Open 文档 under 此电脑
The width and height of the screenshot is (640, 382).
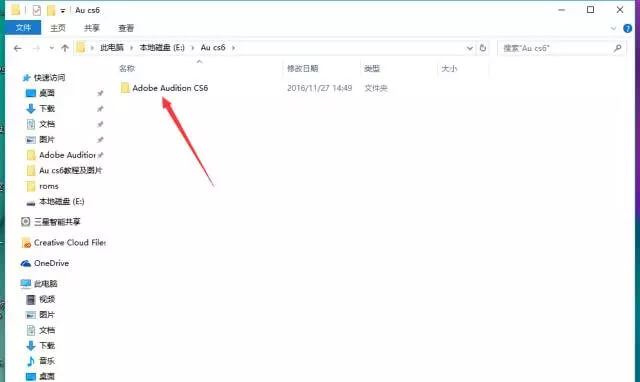(x=47, y=330)
